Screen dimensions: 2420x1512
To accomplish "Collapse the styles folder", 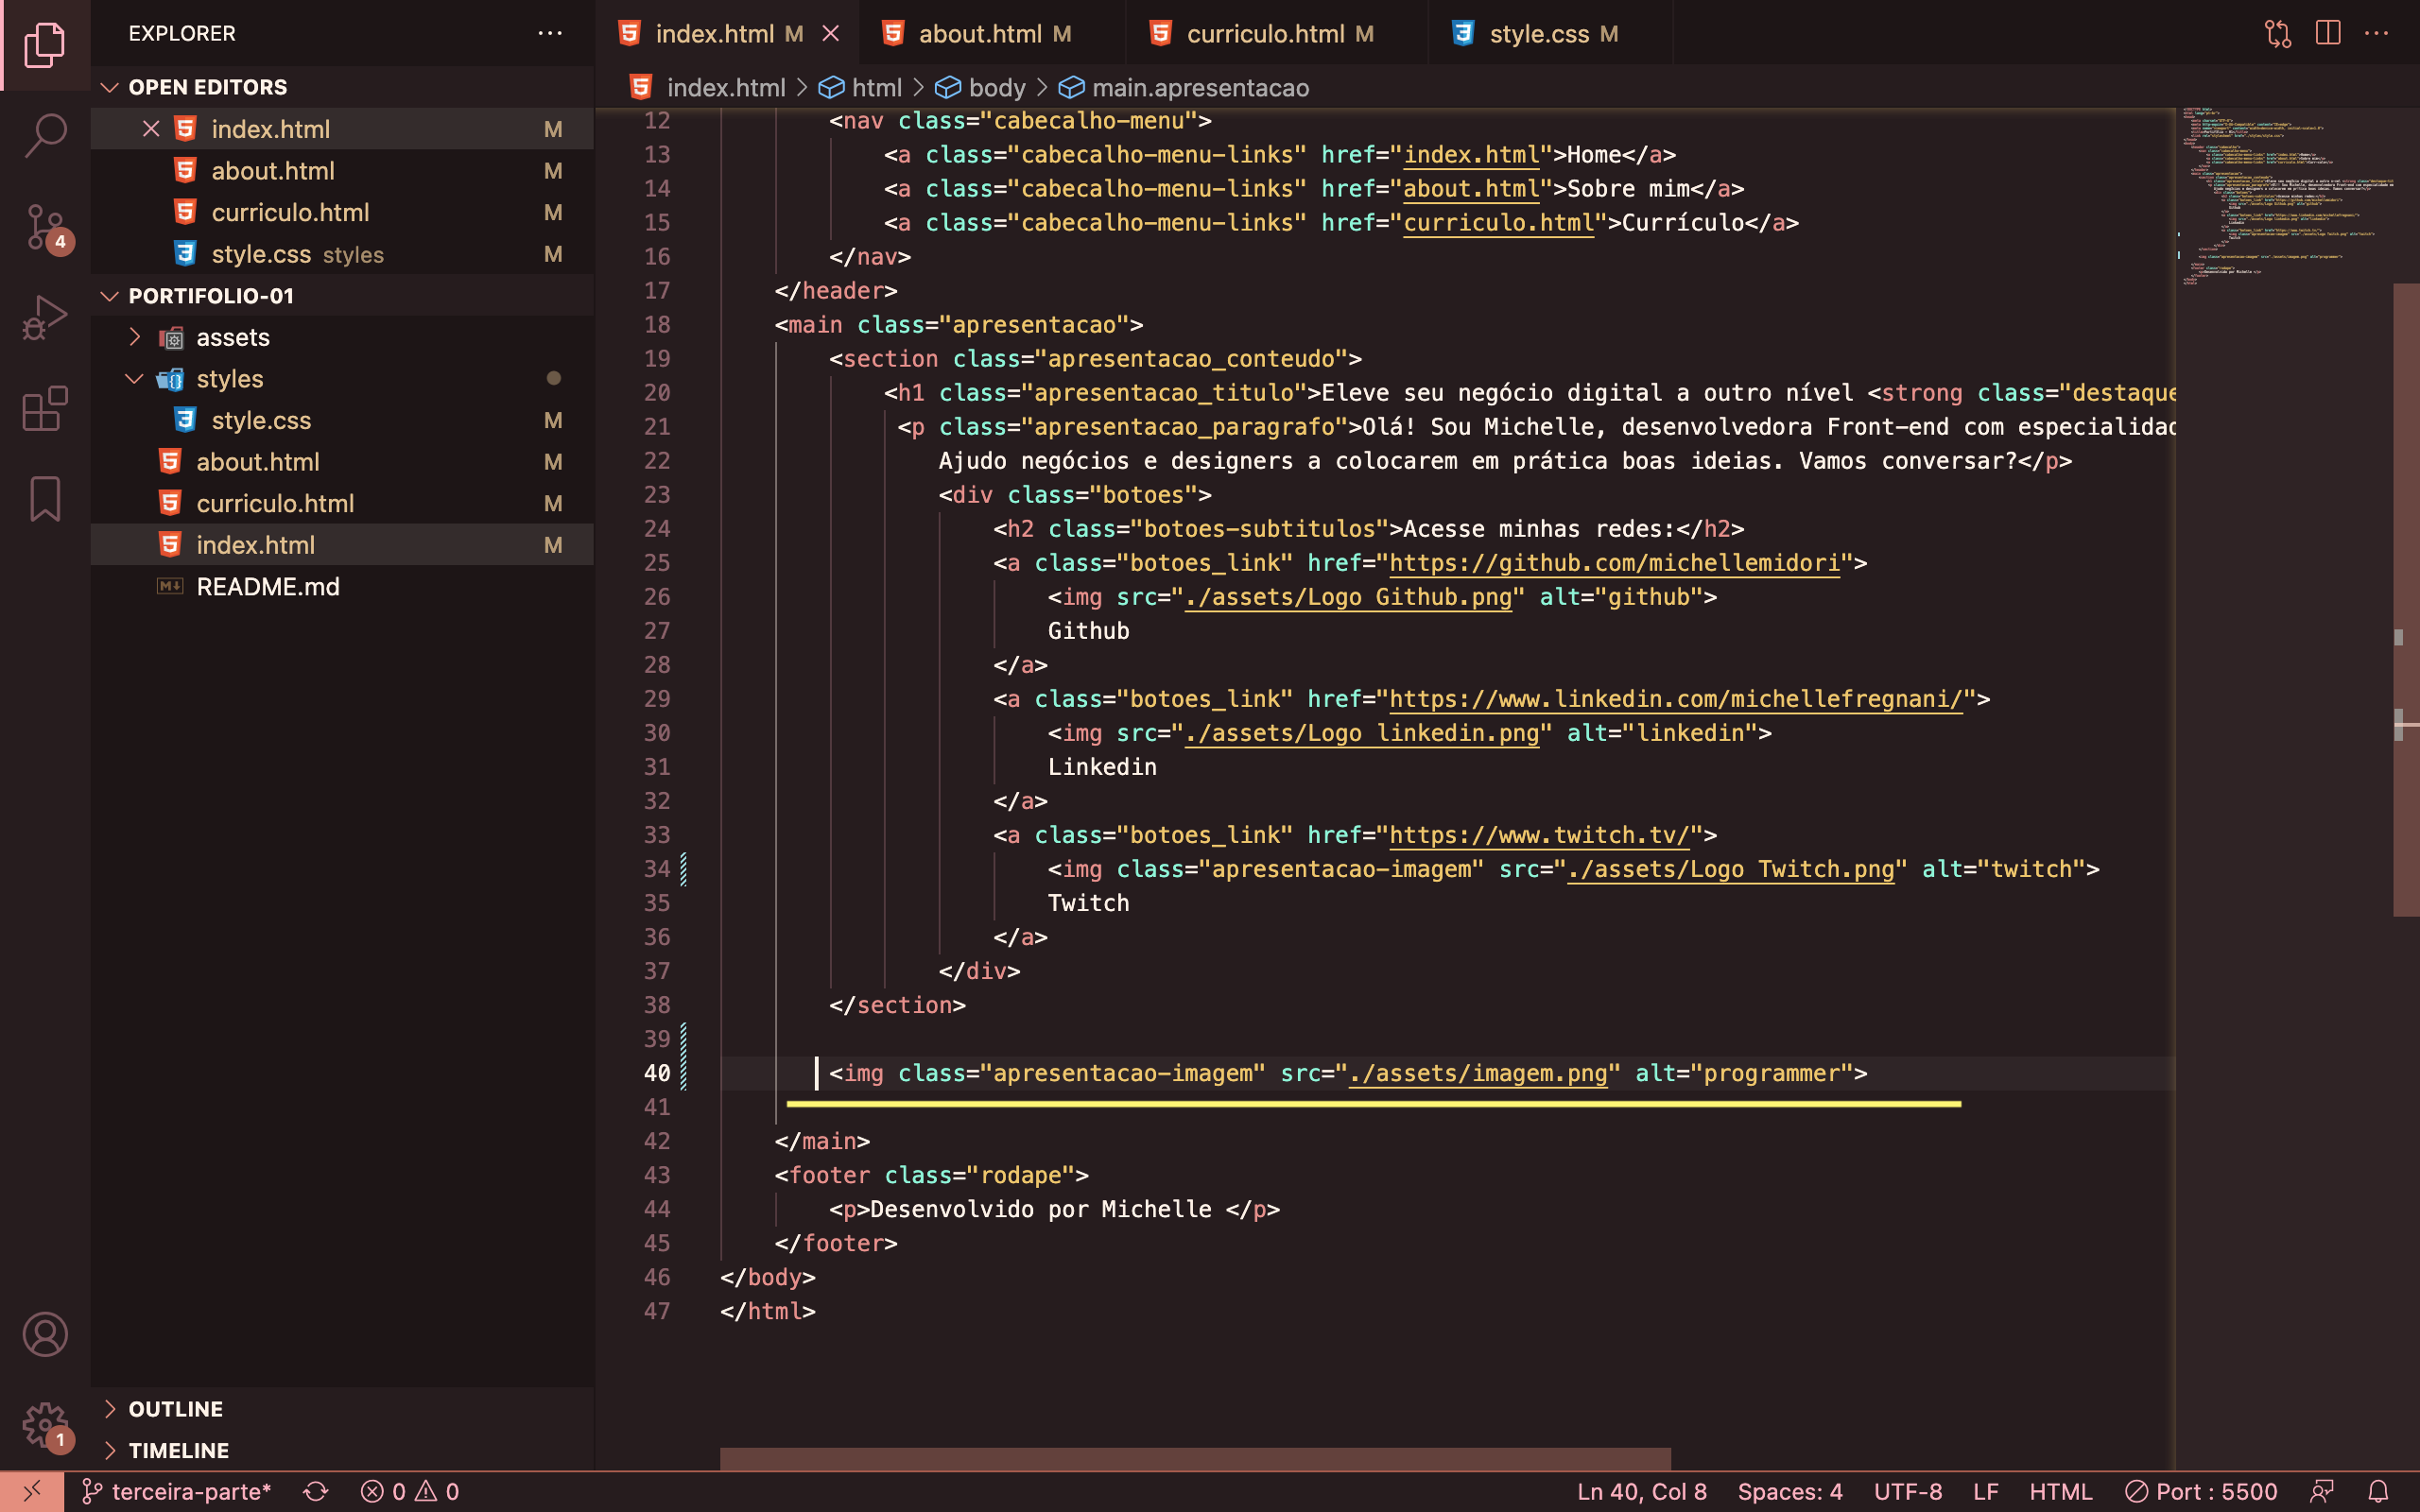I will point(342,379).
